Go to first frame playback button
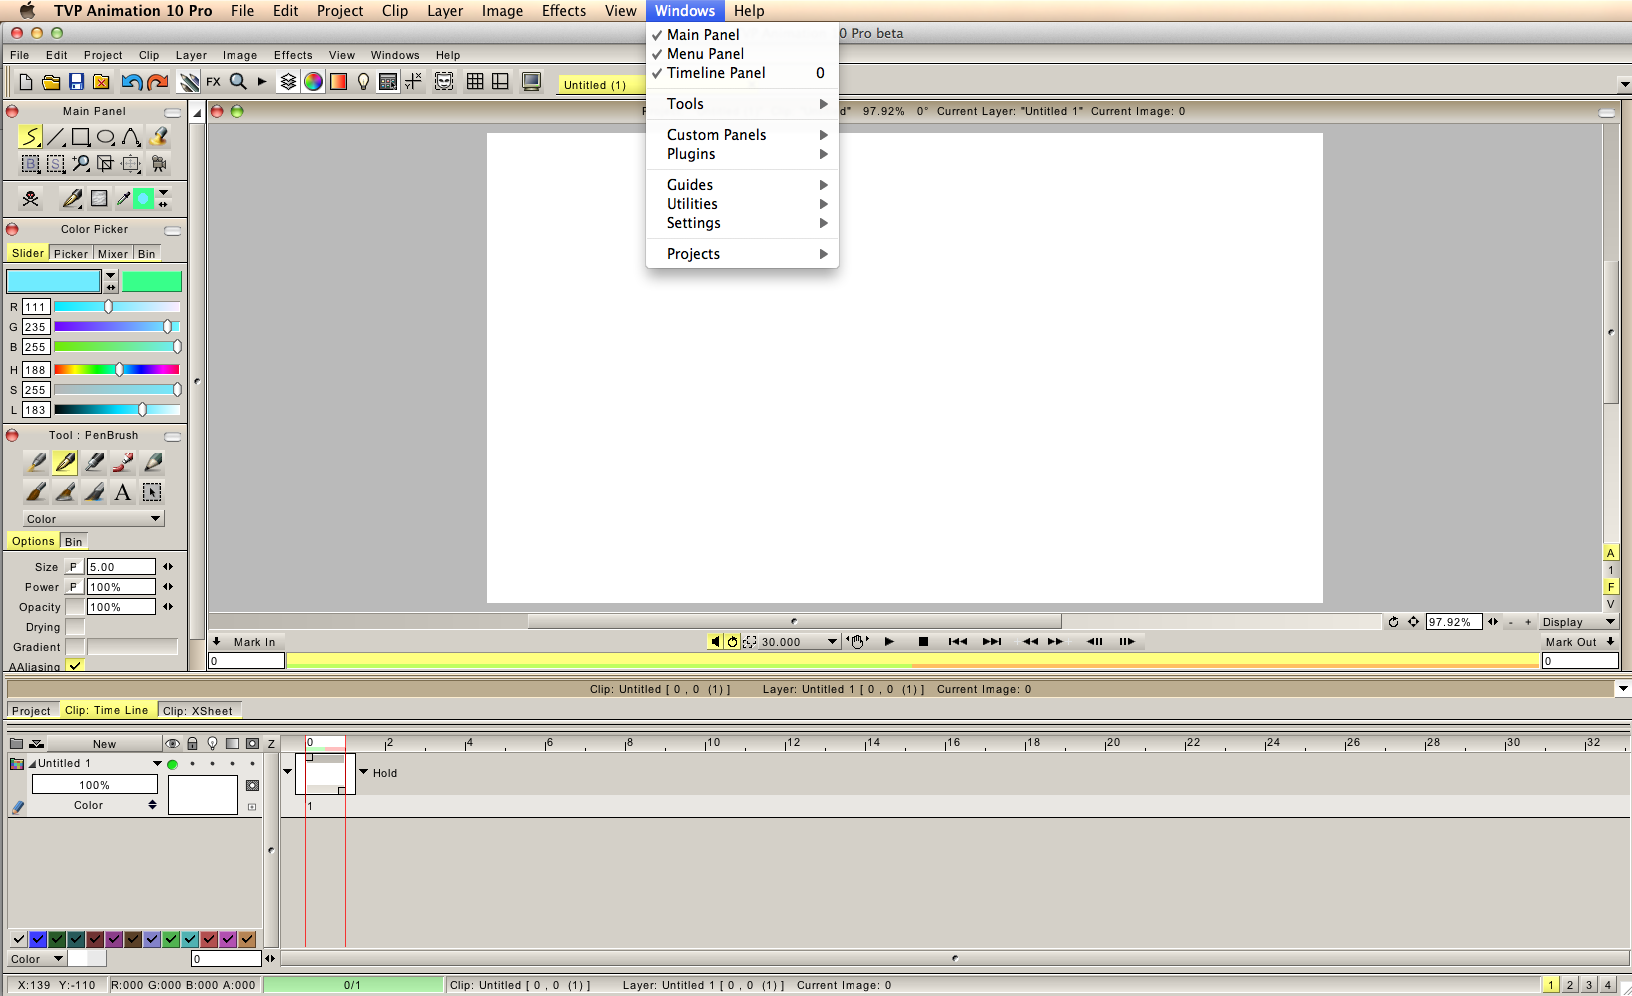 (957, 642)
